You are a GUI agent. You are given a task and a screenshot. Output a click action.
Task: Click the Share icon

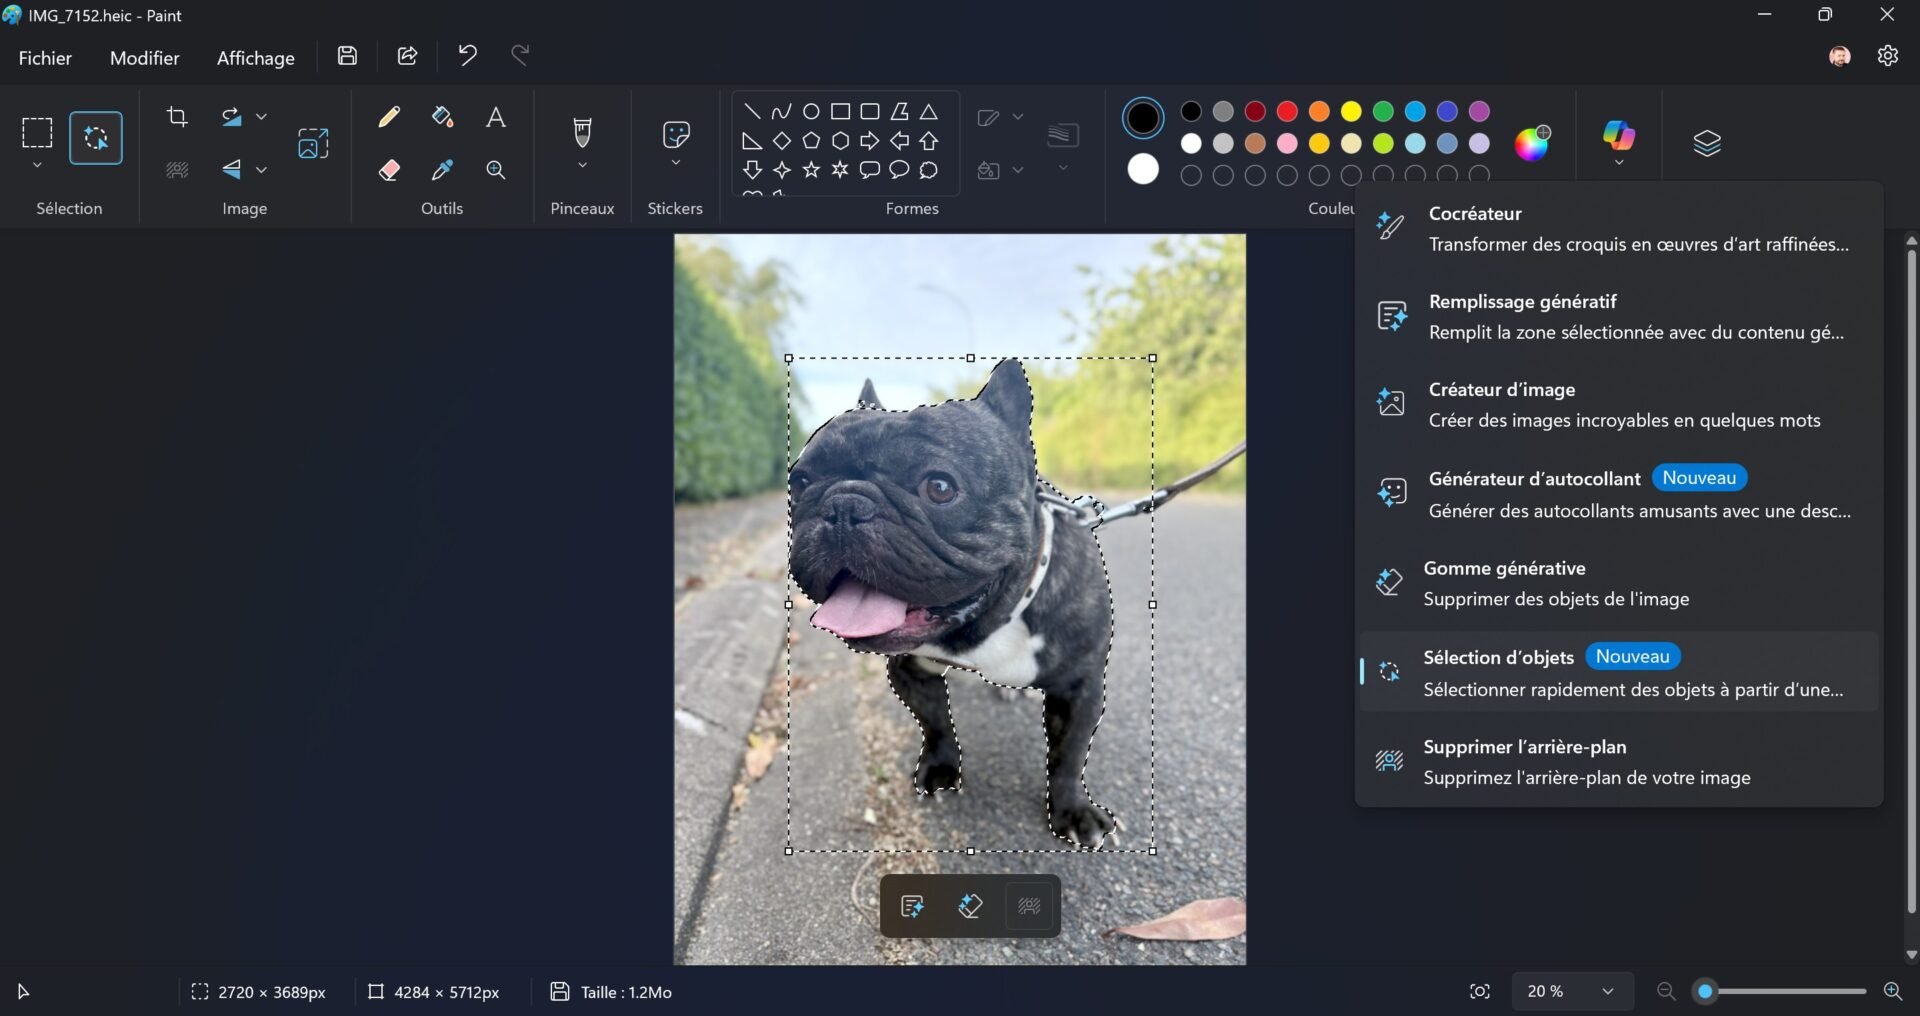click(407, 56)
